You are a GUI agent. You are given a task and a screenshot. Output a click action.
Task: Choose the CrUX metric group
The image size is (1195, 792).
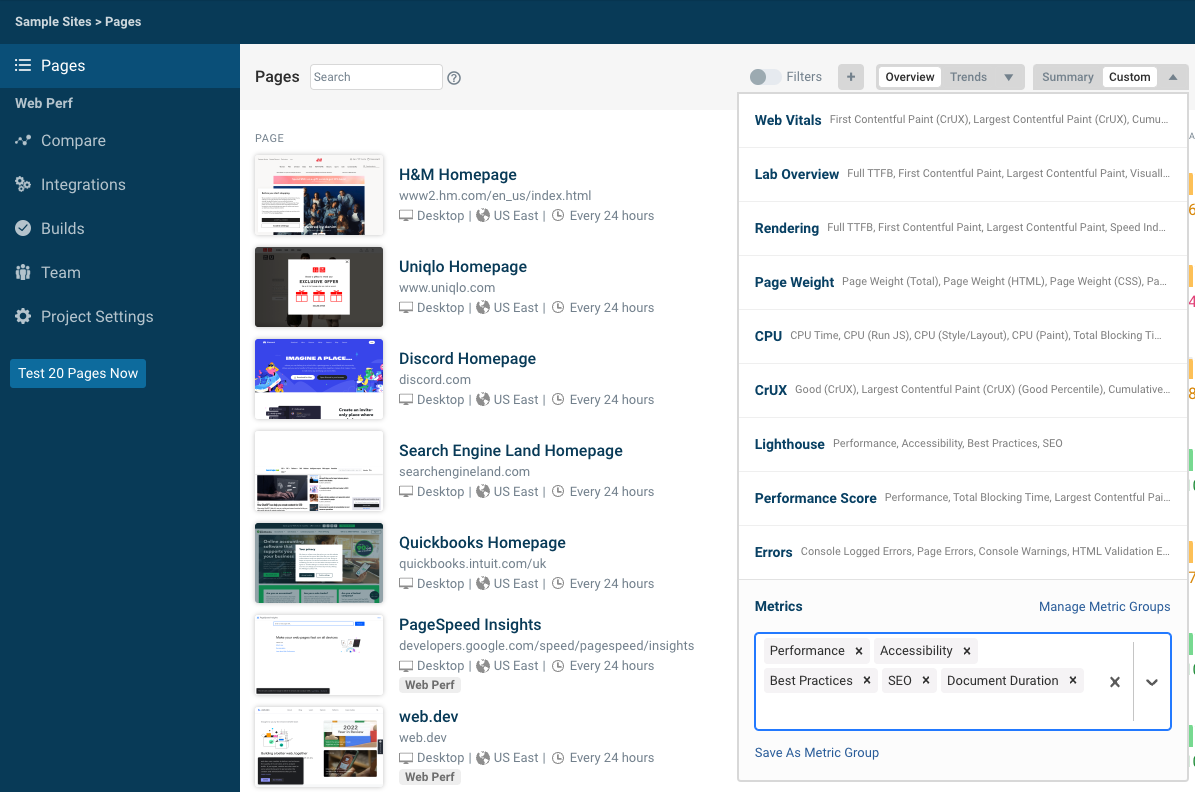(963, 391)
